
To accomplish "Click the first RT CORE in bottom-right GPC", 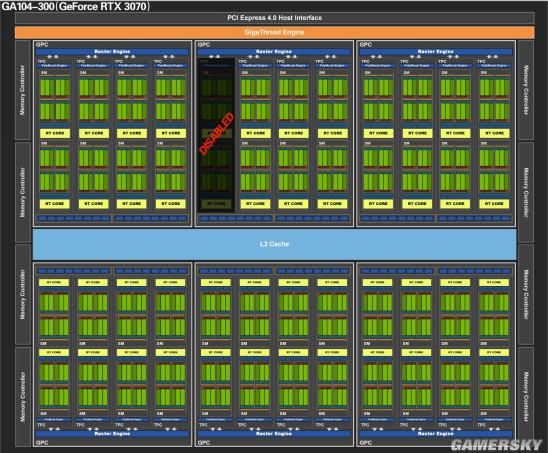I will pyautogui.click(x=377, y=282).
